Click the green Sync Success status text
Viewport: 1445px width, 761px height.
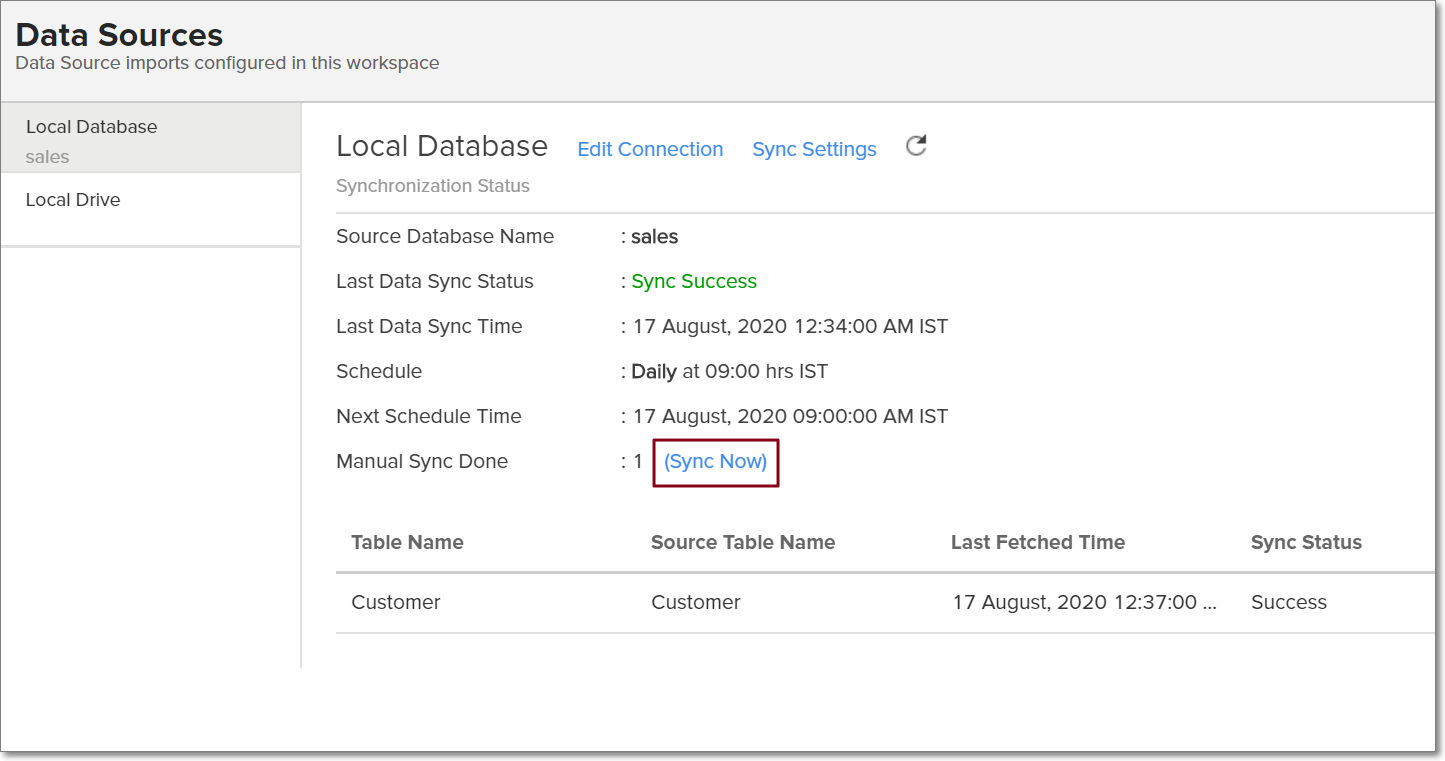click(694, 282)
